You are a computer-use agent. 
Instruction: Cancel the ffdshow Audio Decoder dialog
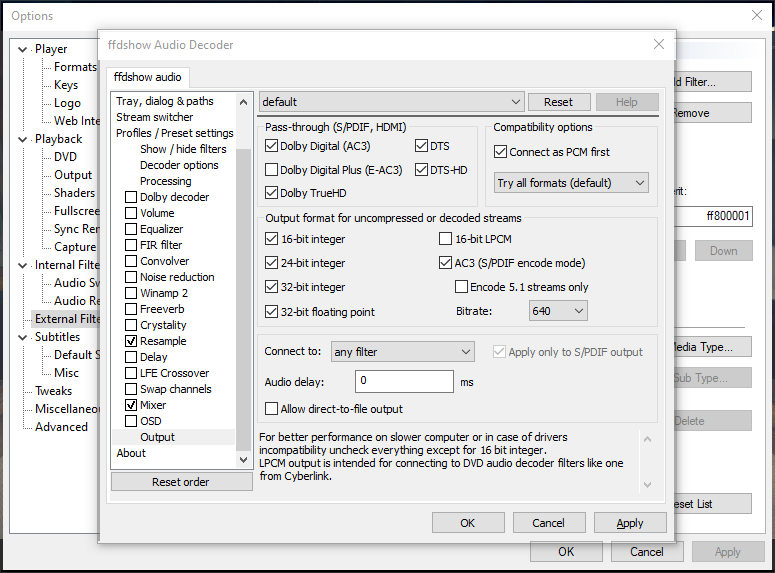(x=549, y=523)
